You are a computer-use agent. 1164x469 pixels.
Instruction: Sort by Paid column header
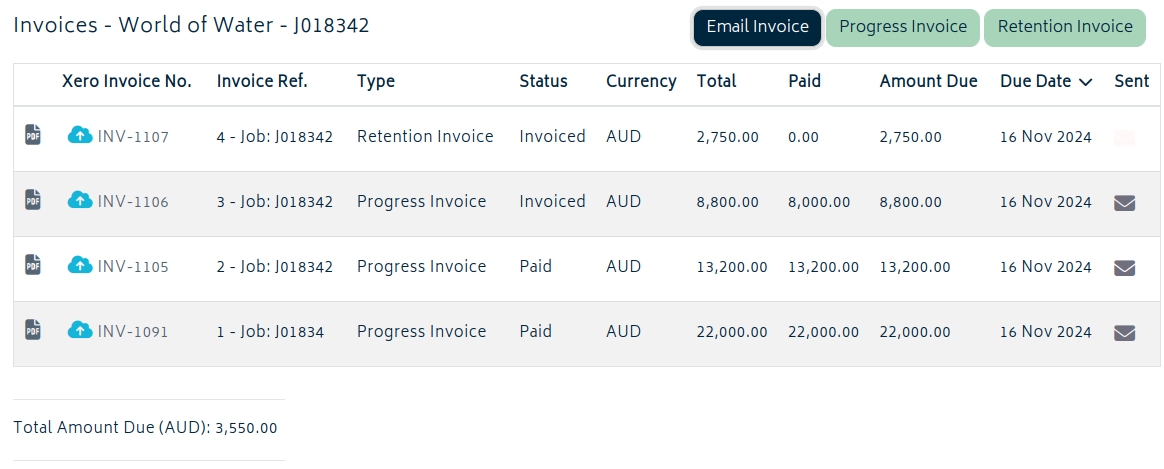805,81
